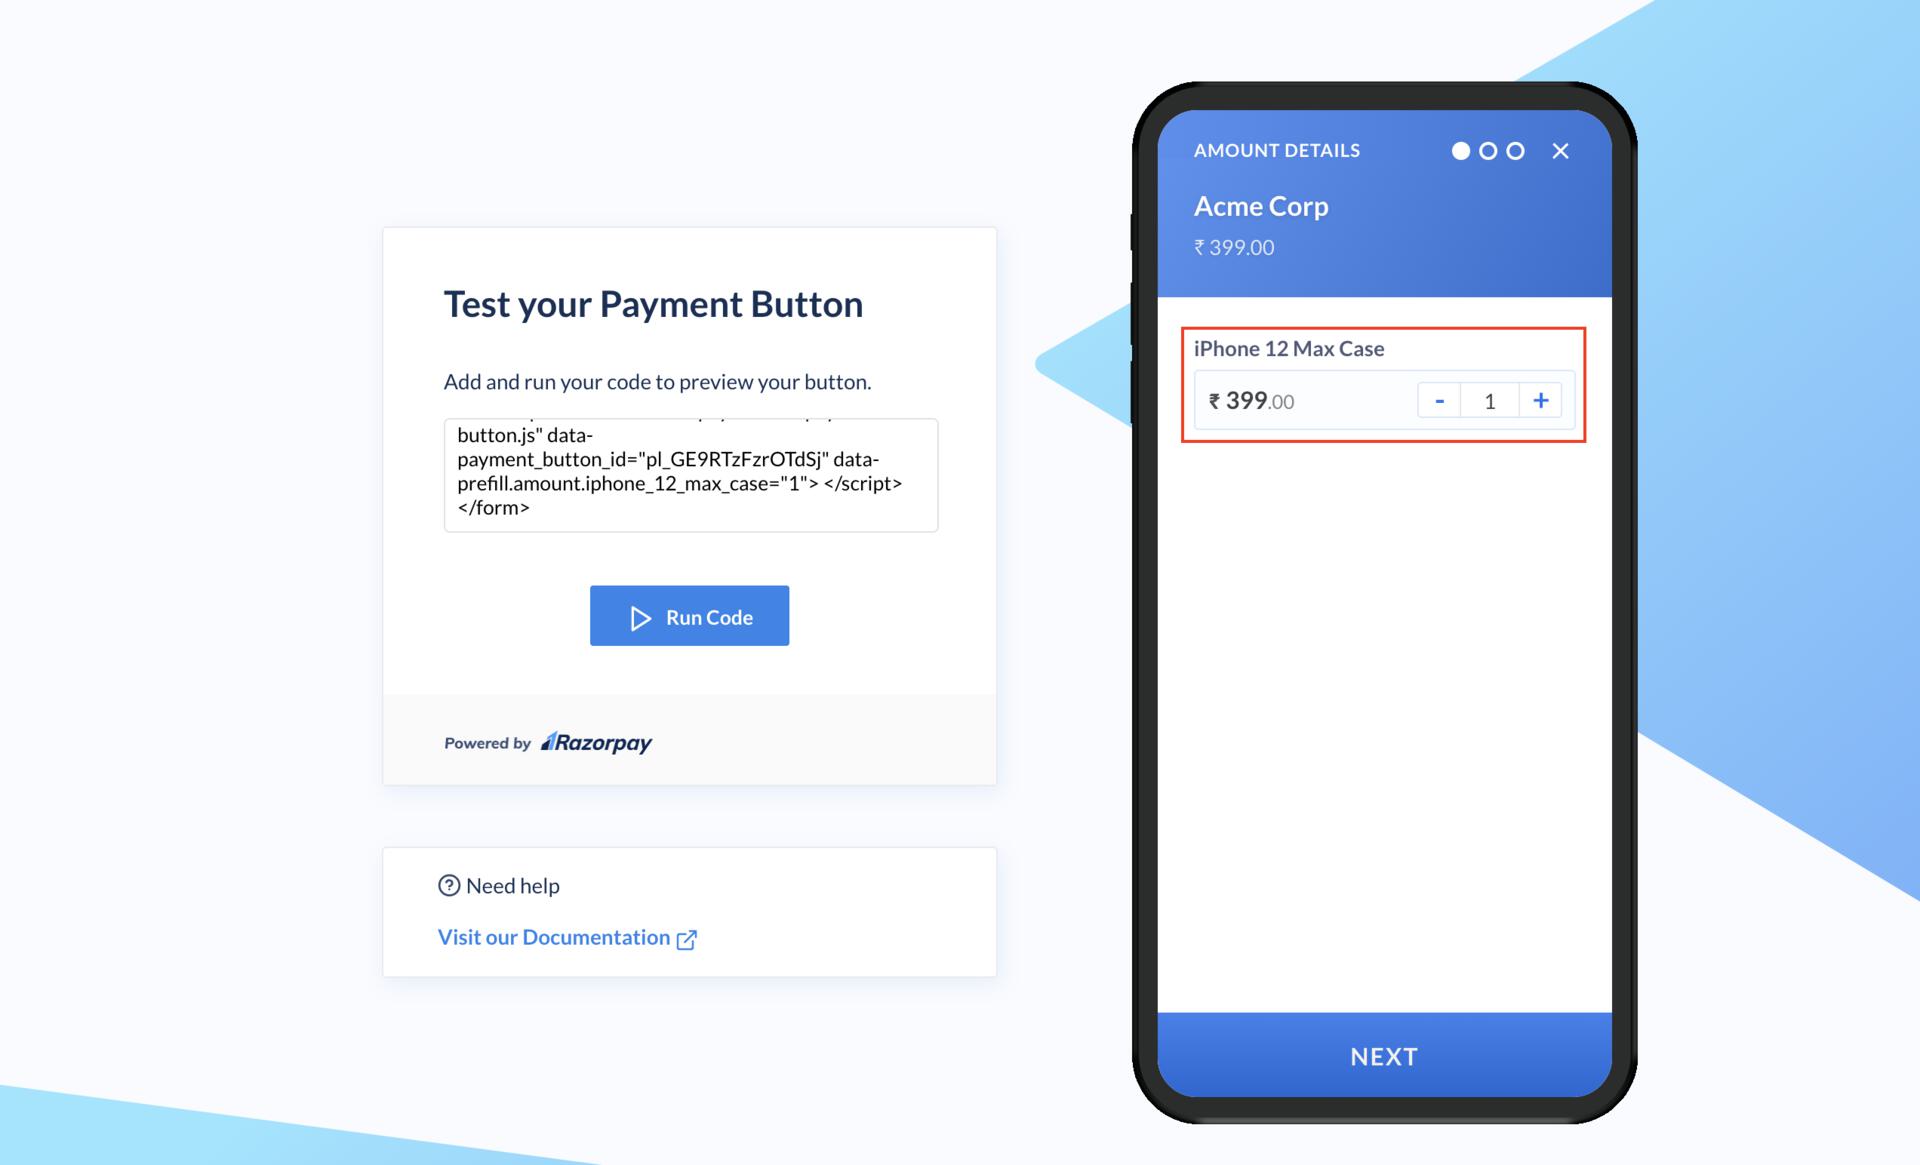The image size is (1920, 1165).
Task: Visit the Documentation link
Action: click(566, 937)
